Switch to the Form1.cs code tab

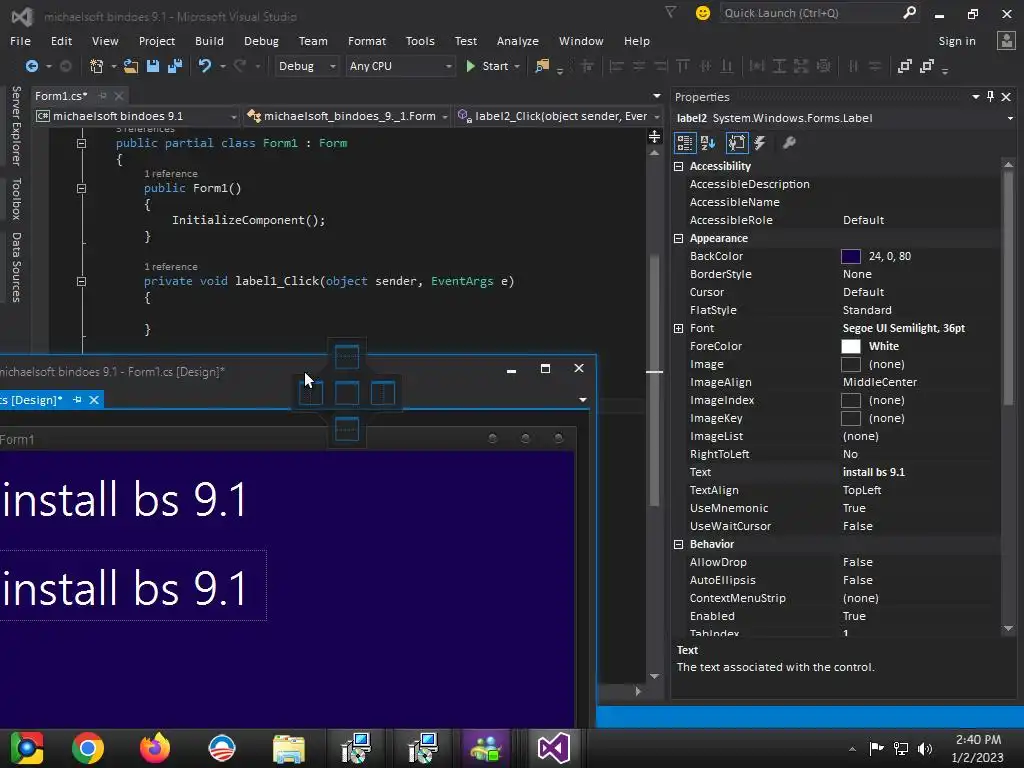(61, 96)
